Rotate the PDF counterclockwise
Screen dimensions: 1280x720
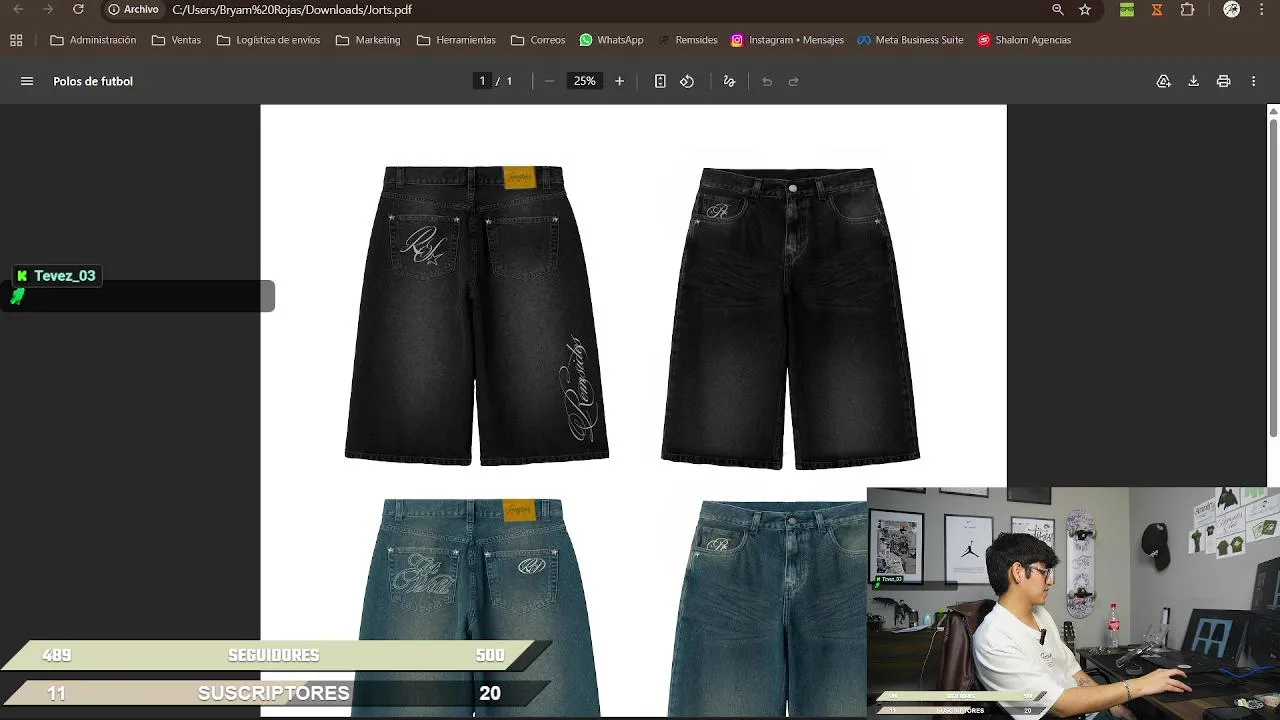pyautogui.click(x=687, y=81)
